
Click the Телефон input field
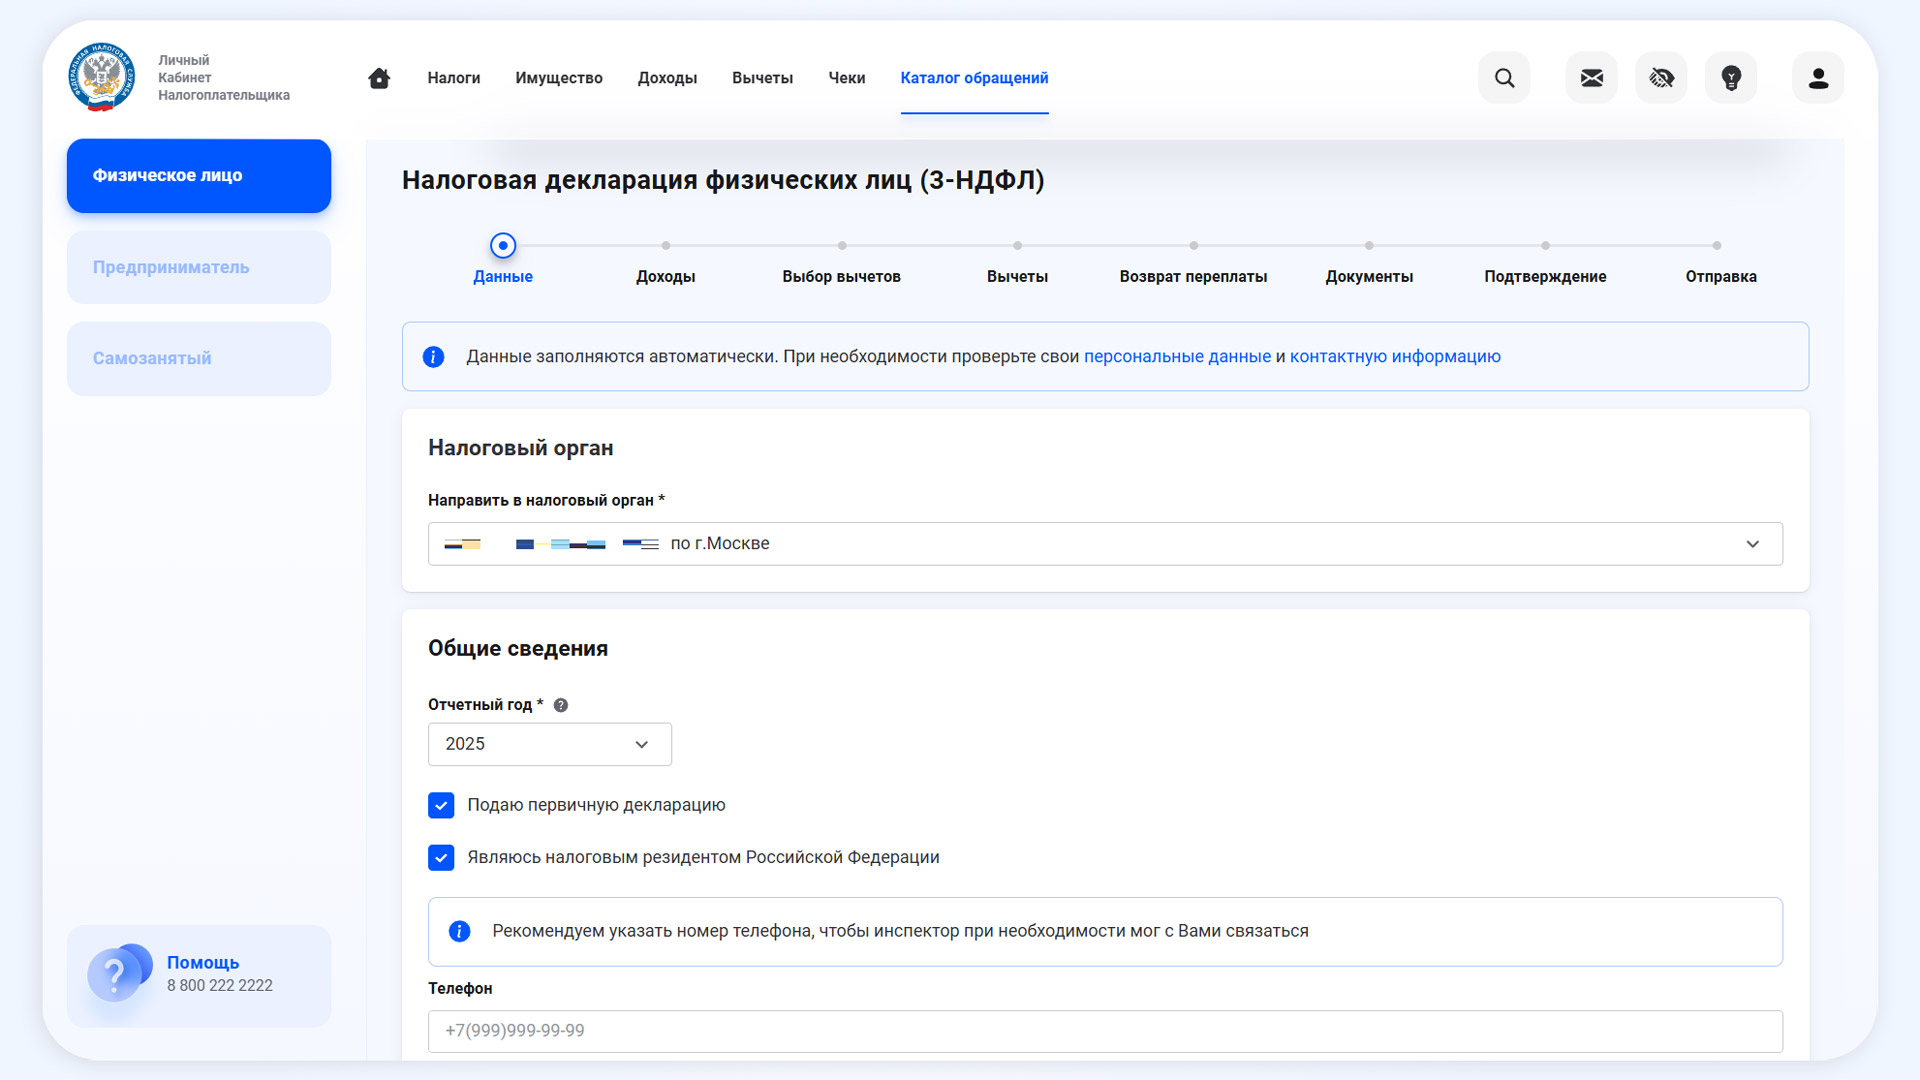(1105, 1031)
